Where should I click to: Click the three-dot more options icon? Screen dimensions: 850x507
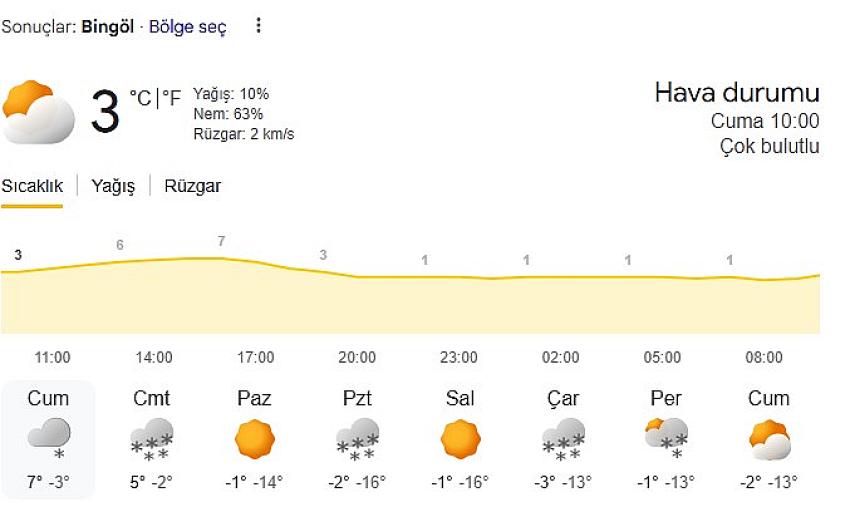(258, 26)
